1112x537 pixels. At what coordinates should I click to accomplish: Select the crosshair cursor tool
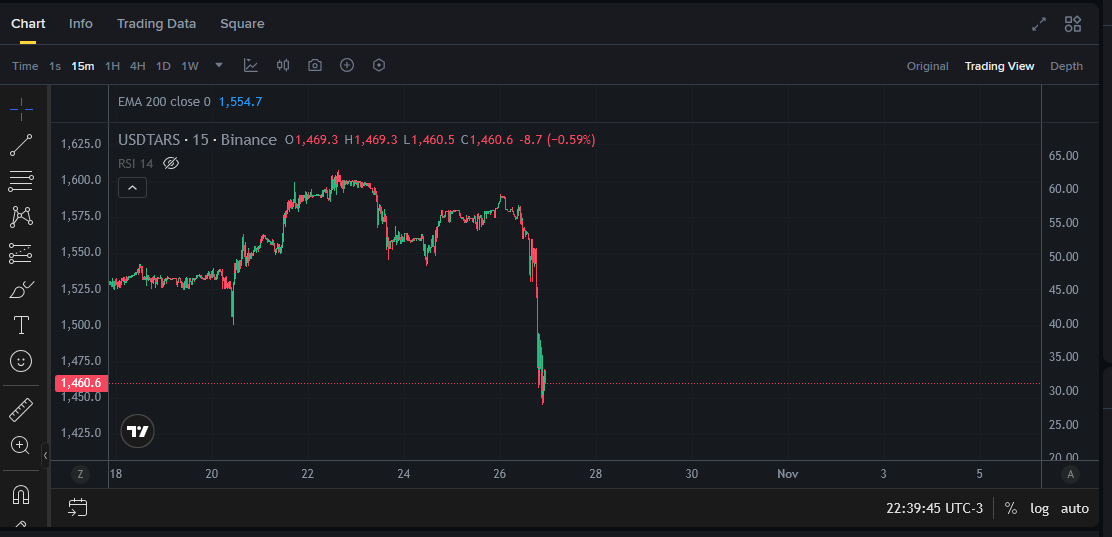pos(21,109)
